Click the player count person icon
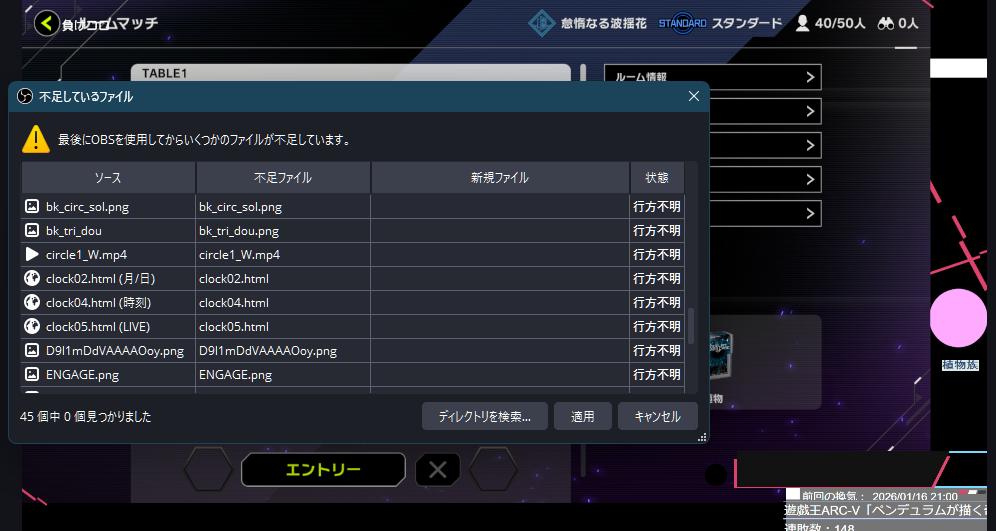 tap(802, 23)
